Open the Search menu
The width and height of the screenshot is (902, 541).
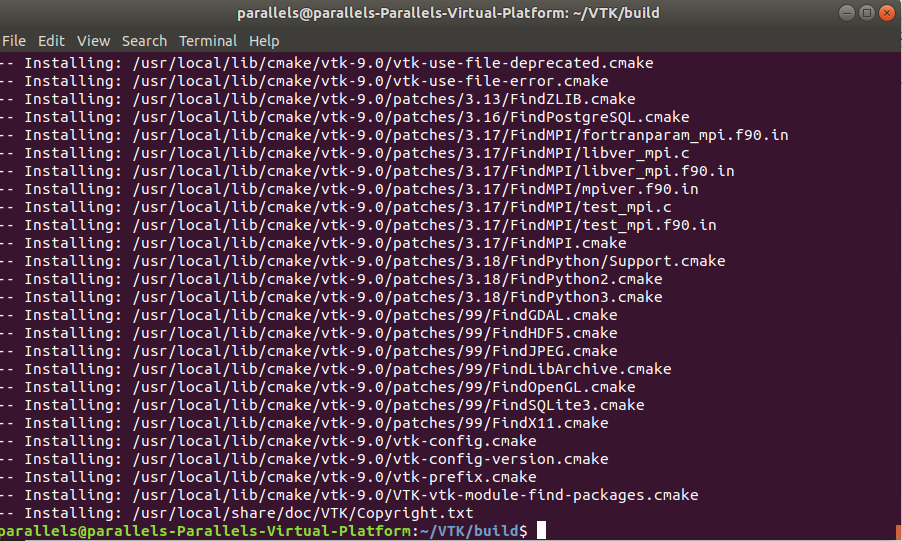144,41
